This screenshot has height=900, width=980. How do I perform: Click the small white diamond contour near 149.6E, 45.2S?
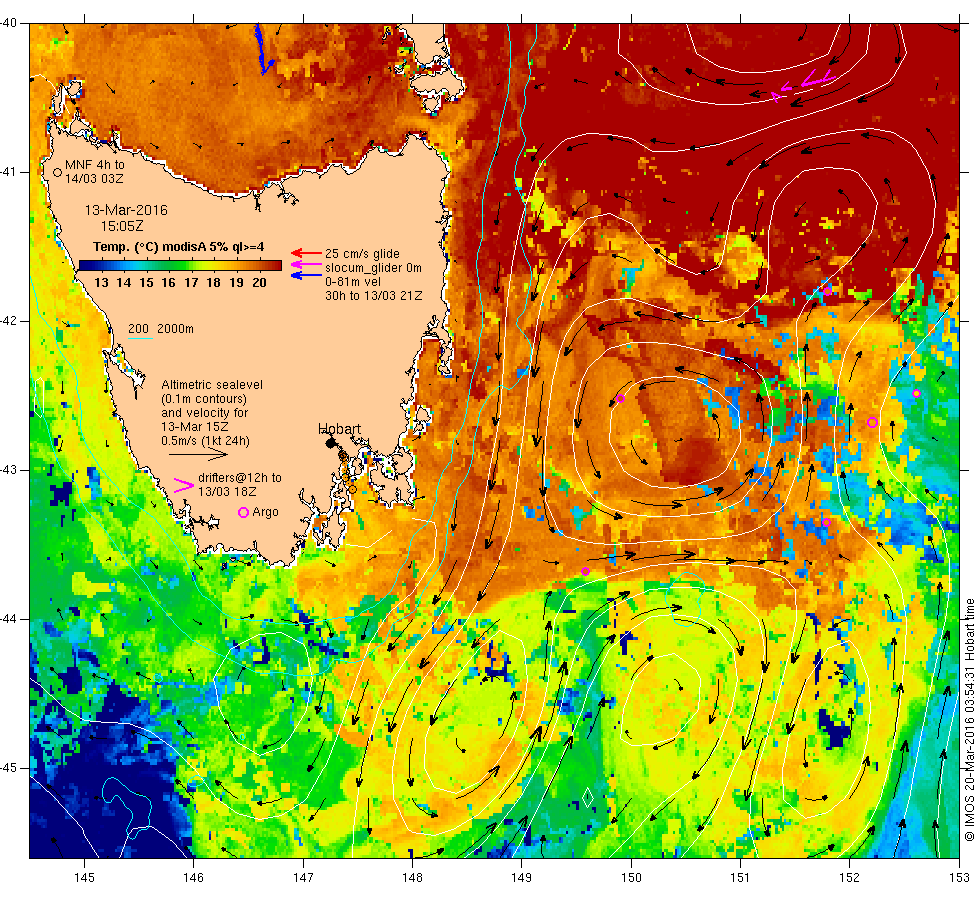tap(588, 797)
